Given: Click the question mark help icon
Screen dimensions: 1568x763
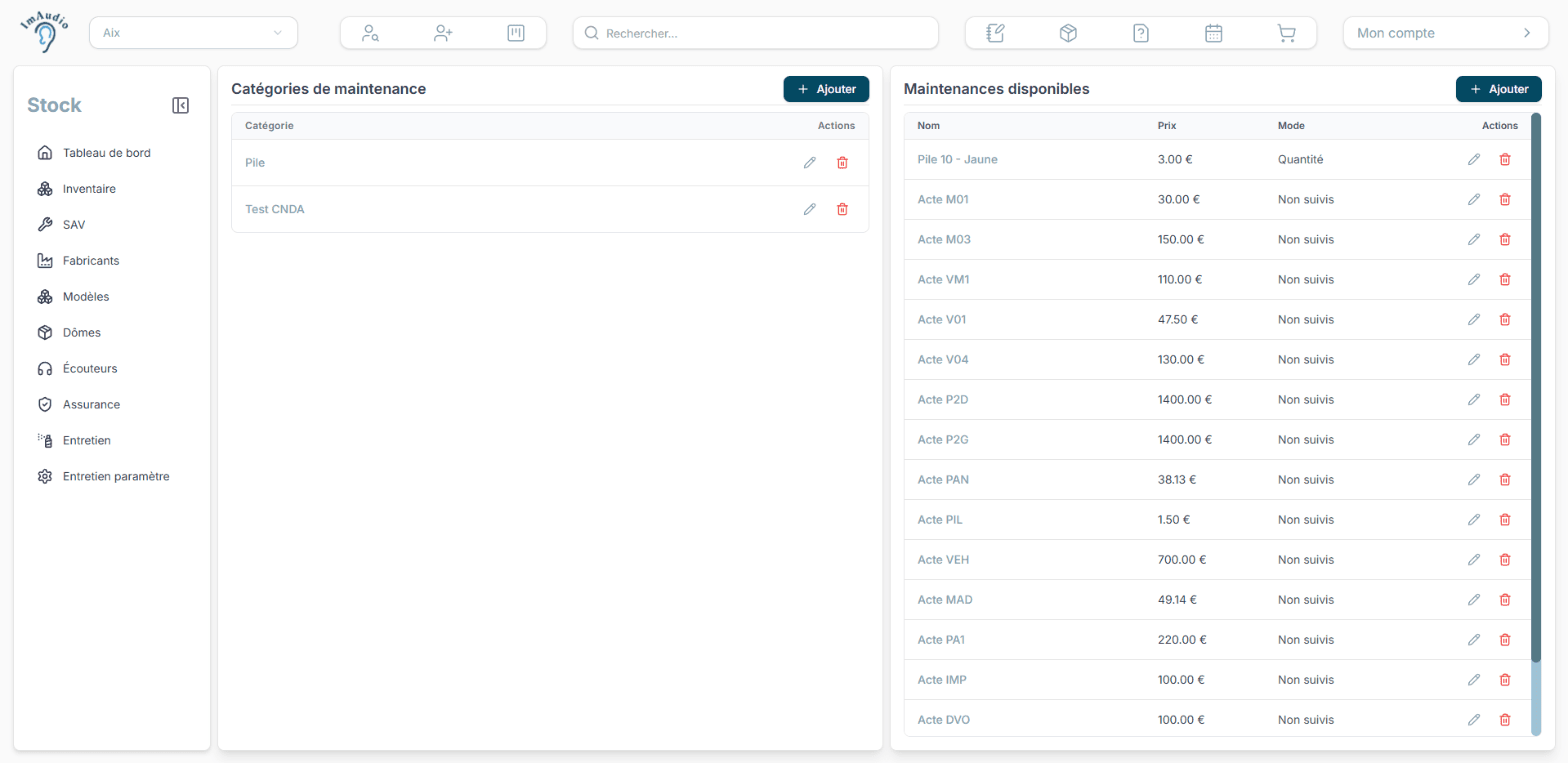Looking at the screenshot, I should 1141,33.
